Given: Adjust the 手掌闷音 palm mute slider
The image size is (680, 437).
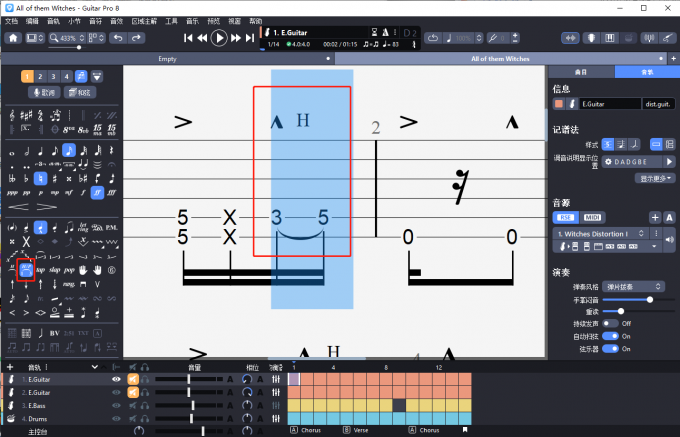Looking at the screenshot, I should click(x=650, y=298).
